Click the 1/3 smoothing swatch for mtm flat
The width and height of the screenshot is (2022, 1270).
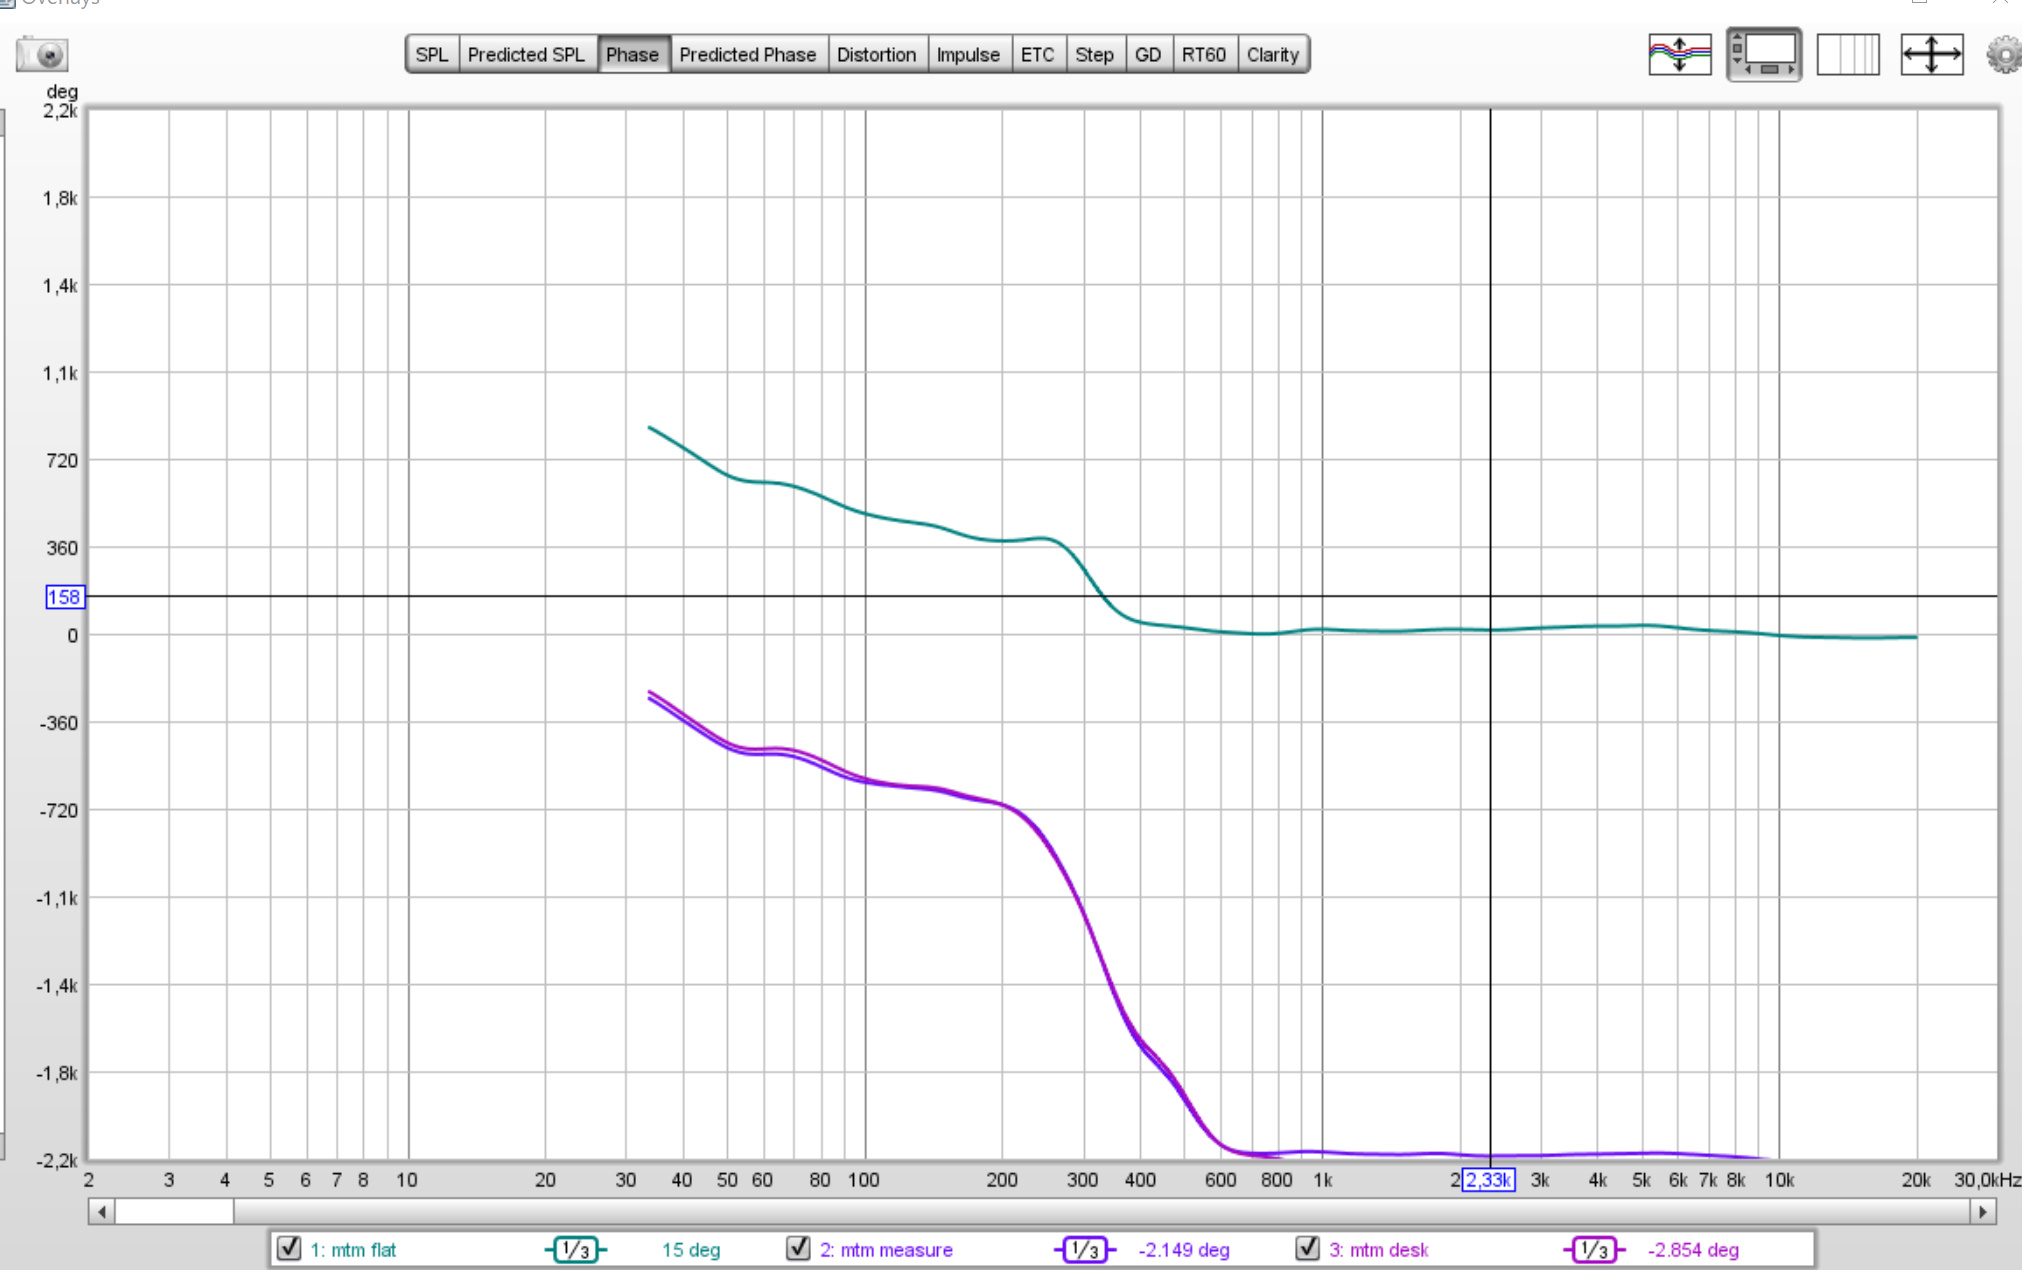click(x=575, y=1249)
